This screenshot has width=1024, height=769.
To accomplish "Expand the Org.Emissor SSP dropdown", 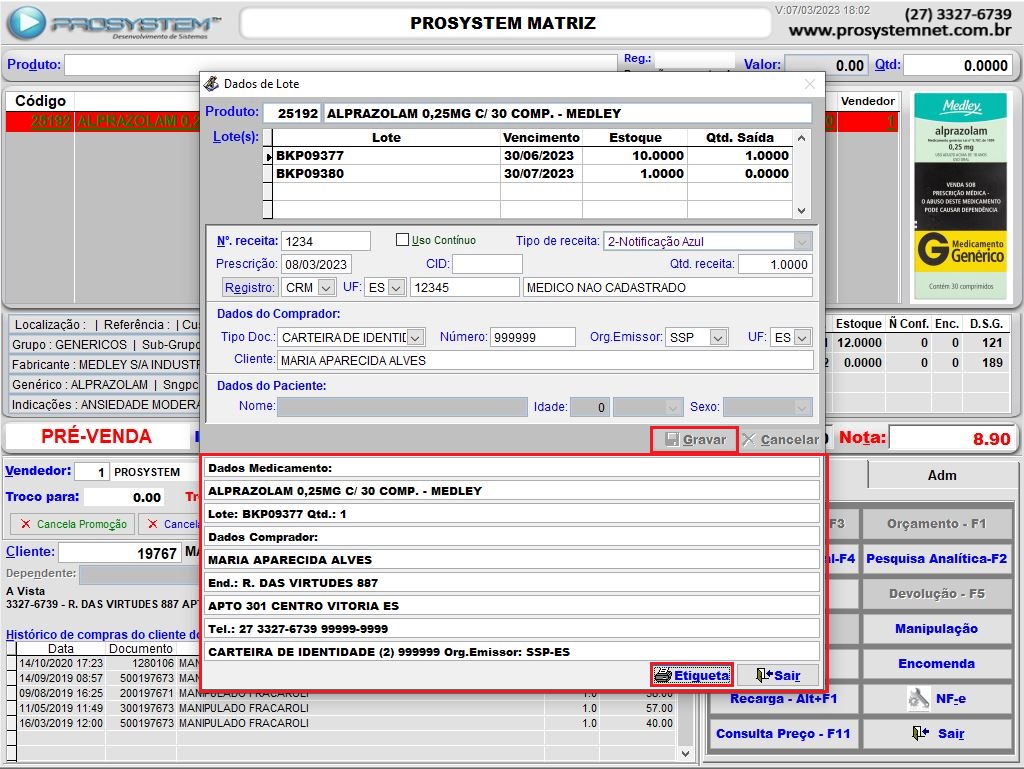I will (718, 337).
